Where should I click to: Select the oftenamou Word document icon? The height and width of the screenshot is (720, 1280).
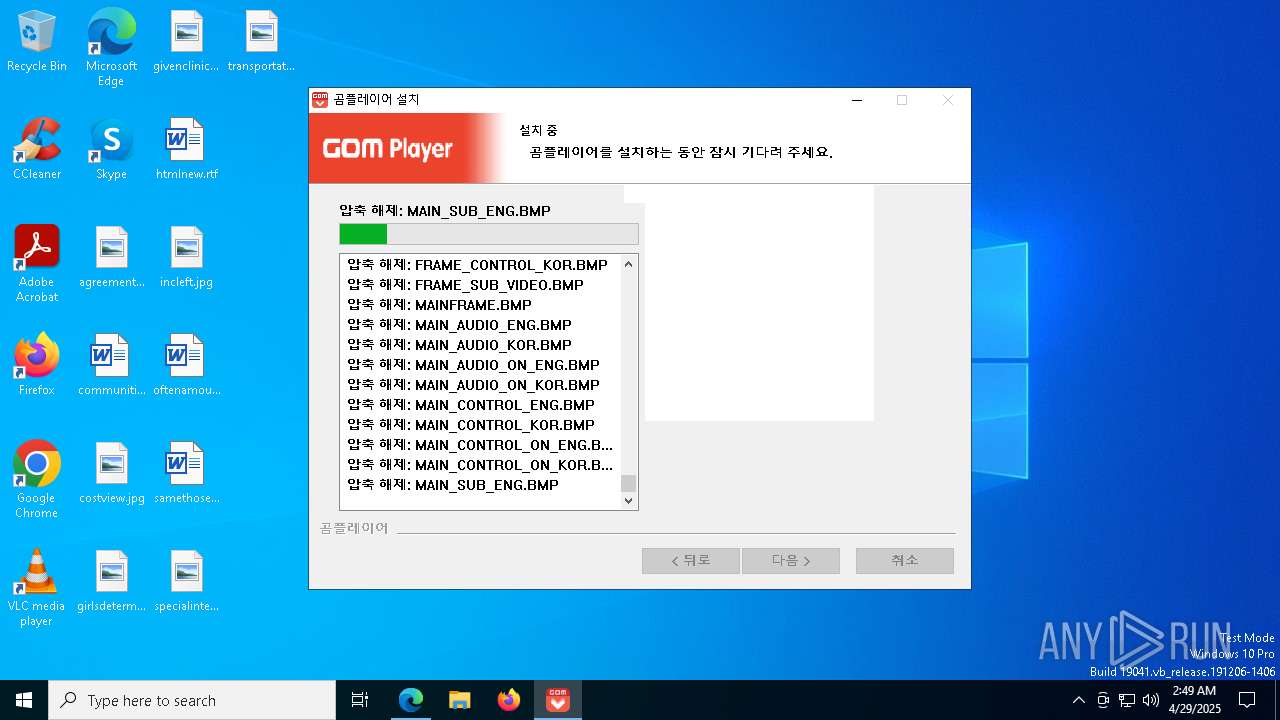click(186, 365)
